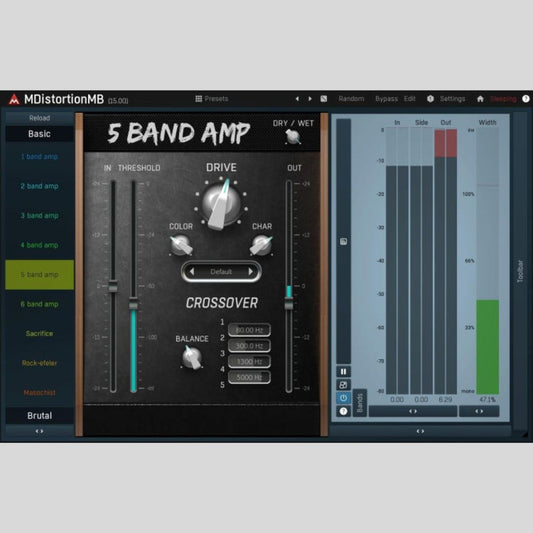Click the vertical Bands button
This screenshot has width=533, height=533.
pos(360,403)
